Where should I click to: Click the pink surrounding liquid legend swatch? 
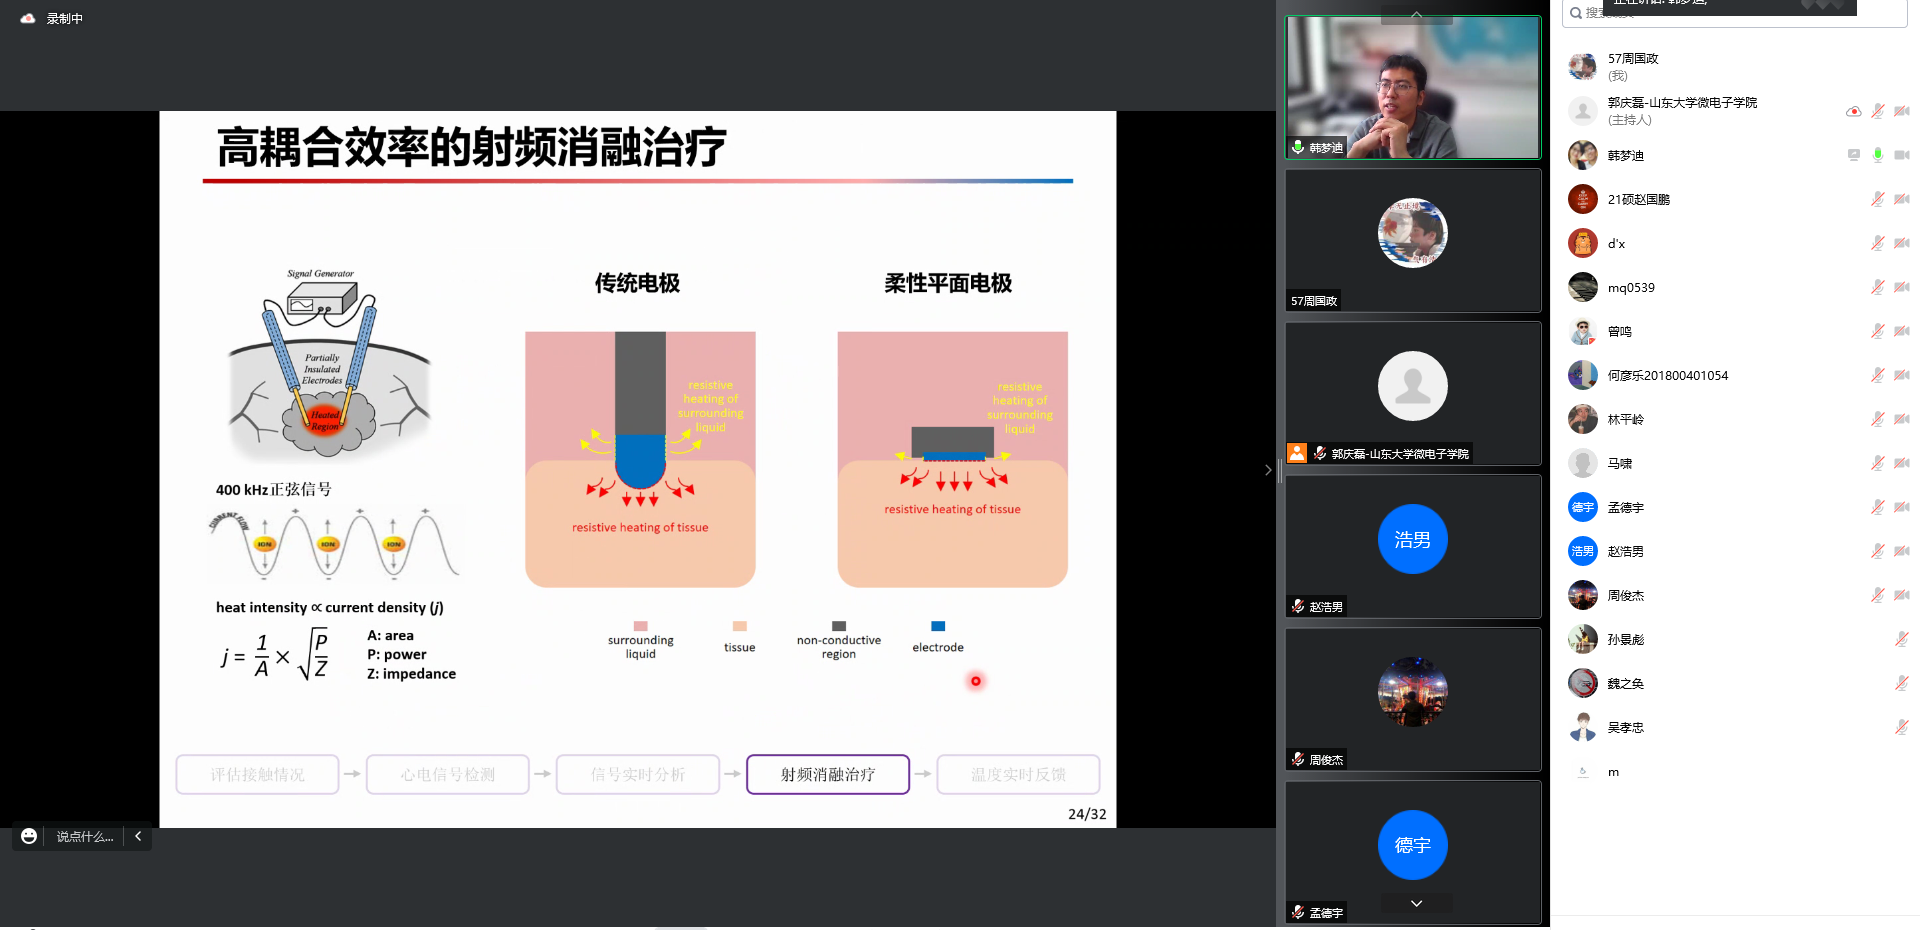pos(641,626)
